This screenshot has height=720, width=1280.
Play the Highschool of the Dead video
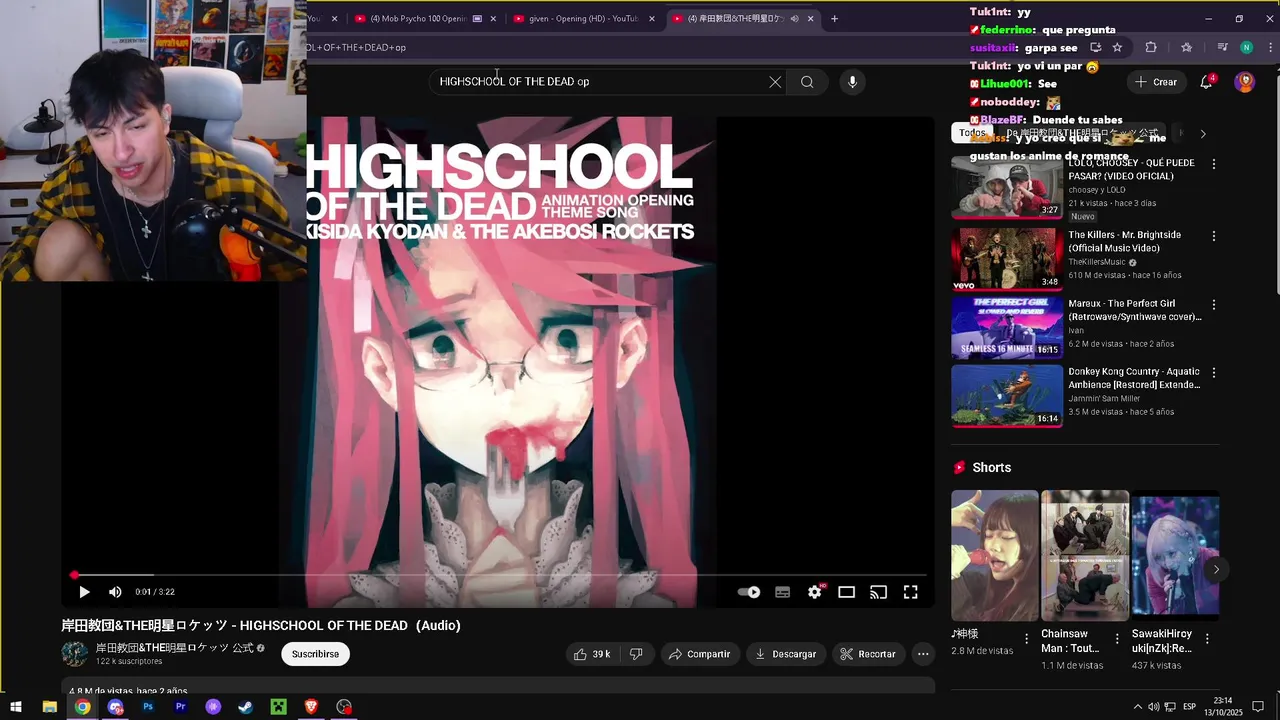84,592
